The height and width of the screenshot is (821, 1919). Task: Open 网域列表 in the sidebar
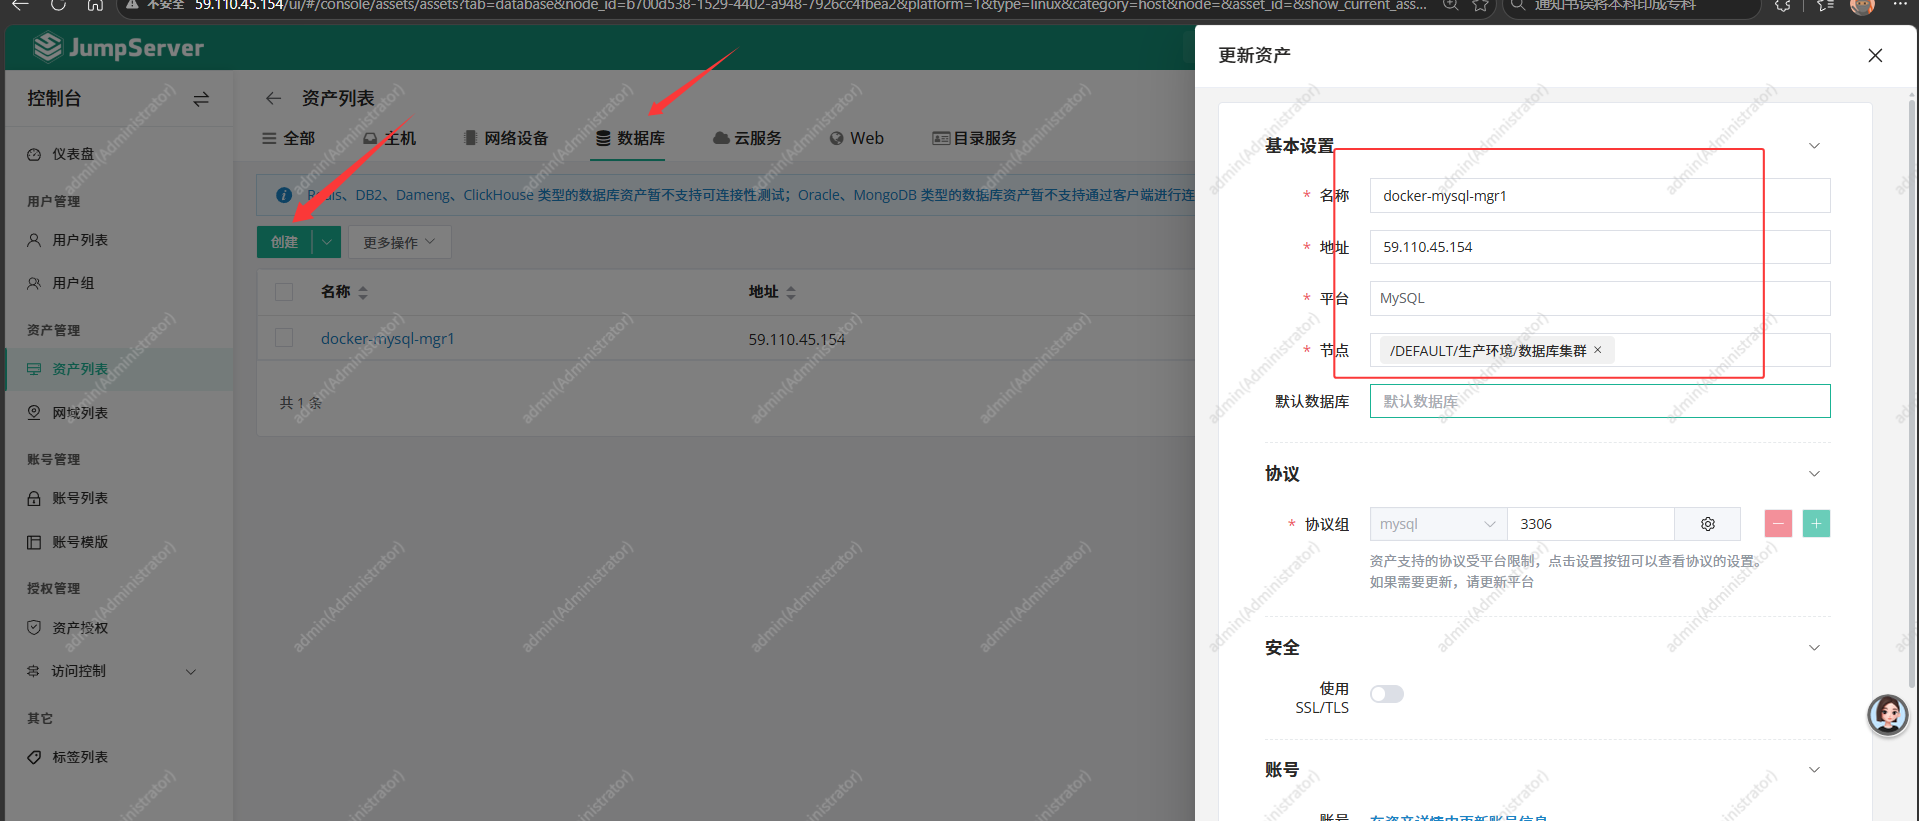pos(119,412)
